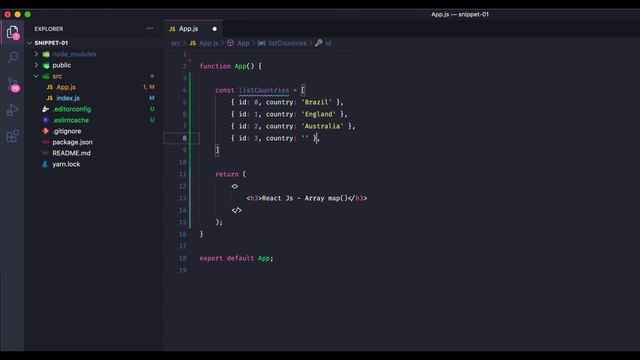Viewport: 640px width, 360px height.
Task: Click the green macOS fullscreen button
Action: coord(27,14)
